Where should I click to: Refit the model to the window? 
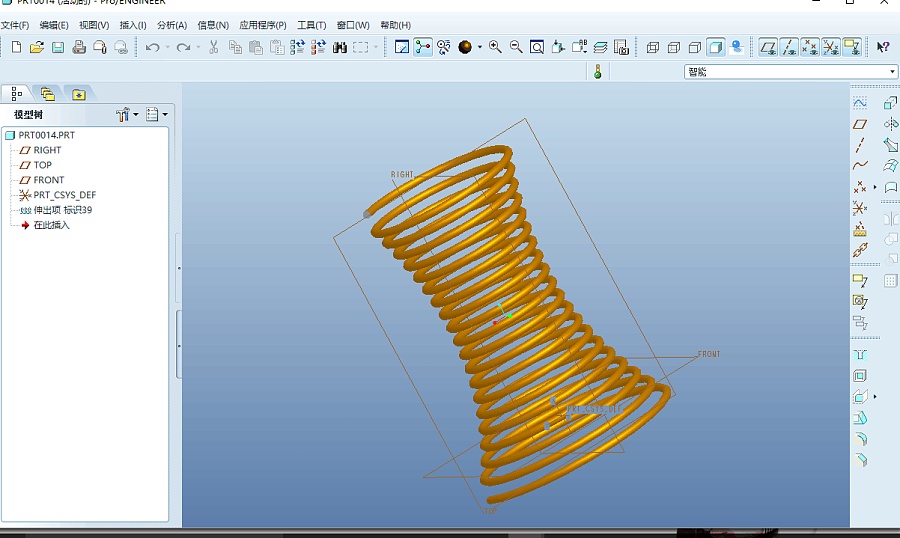click(537, 47)
